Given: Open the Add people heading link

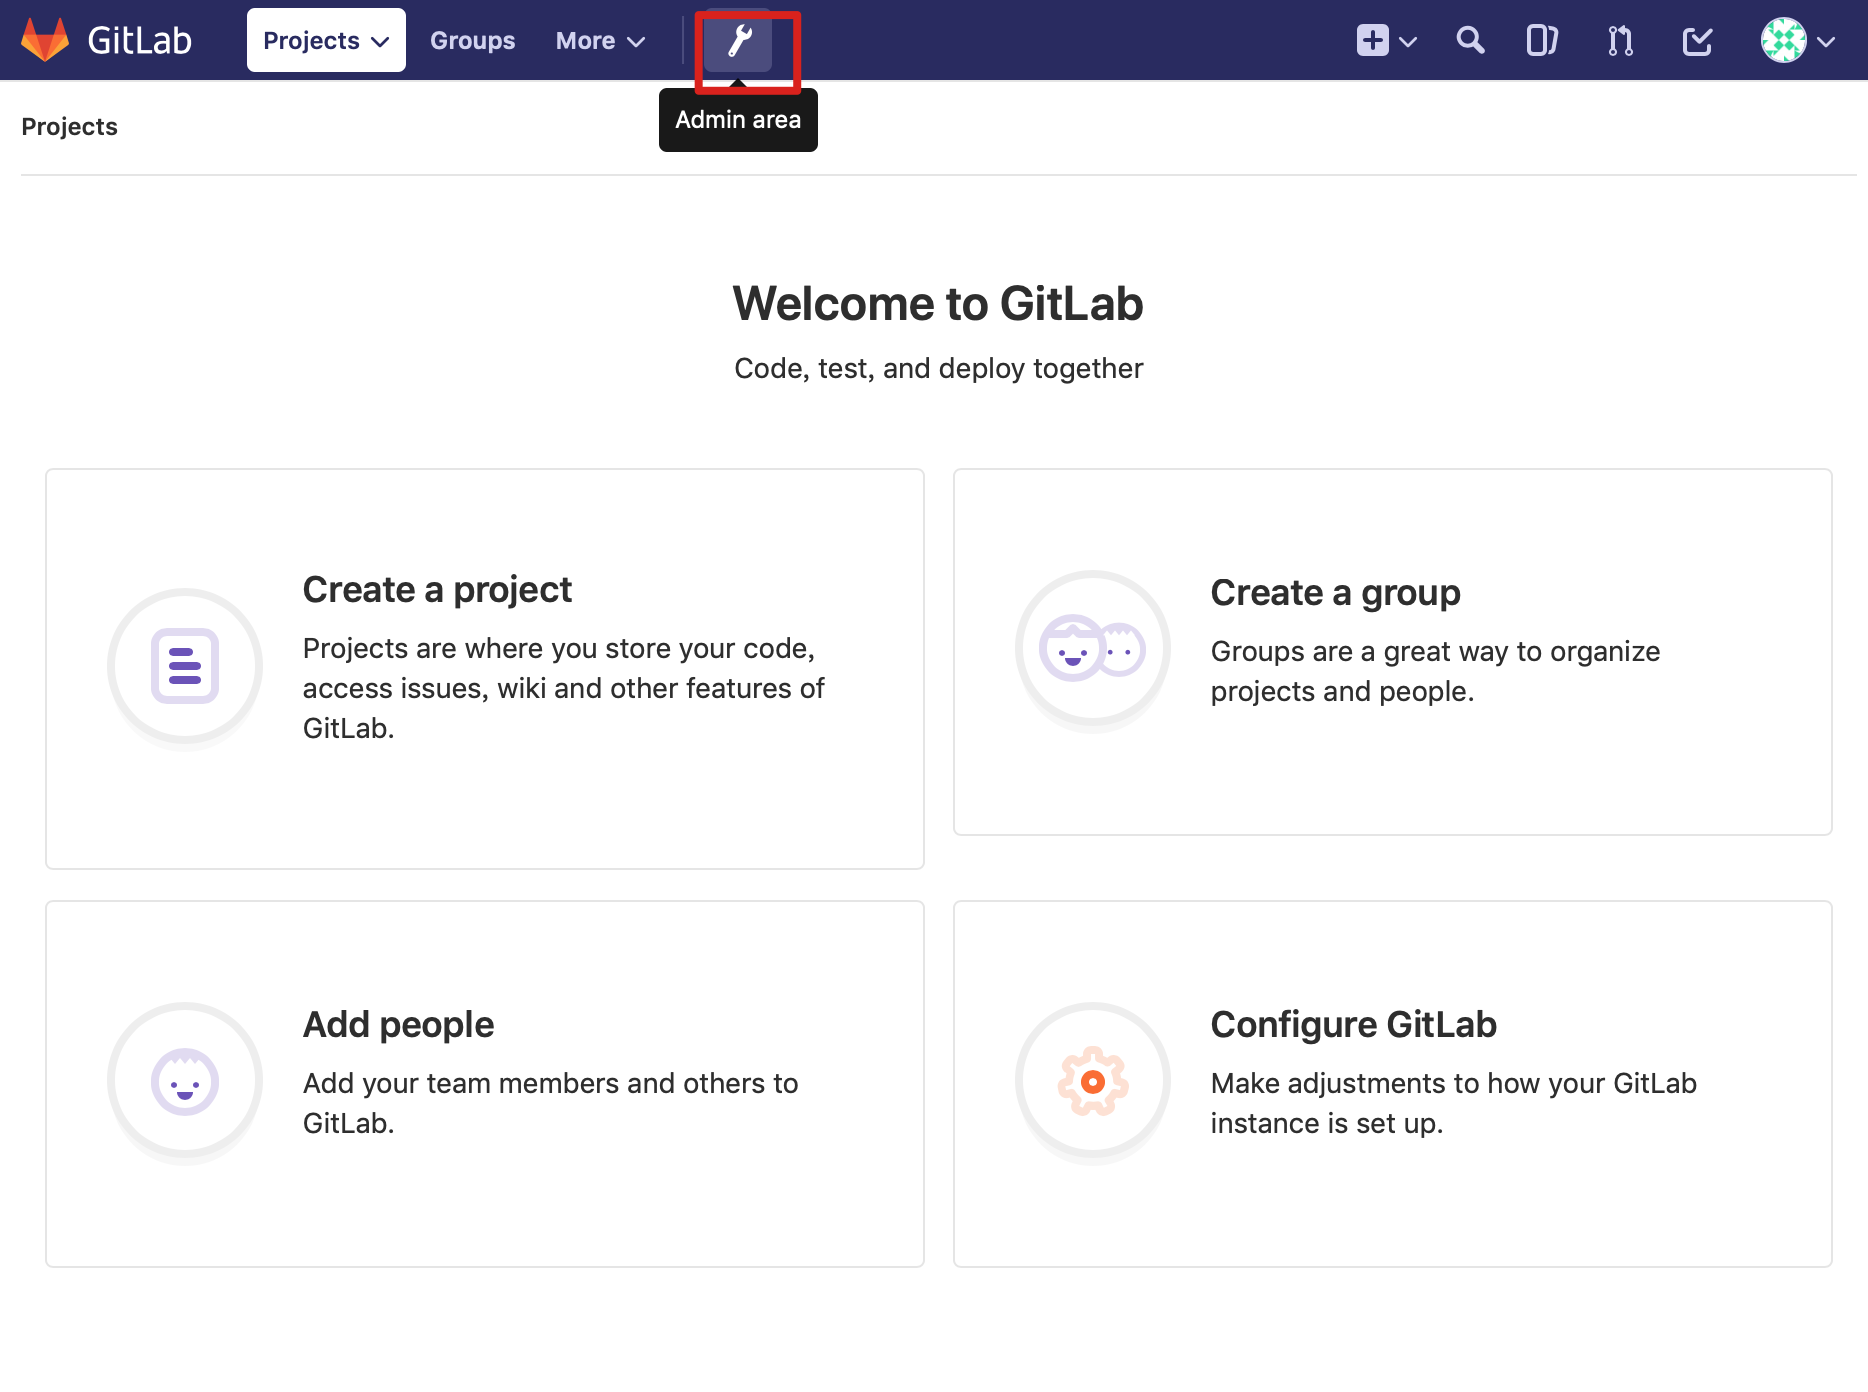Looking at the screenshot, I should (x=398, y=1025).
